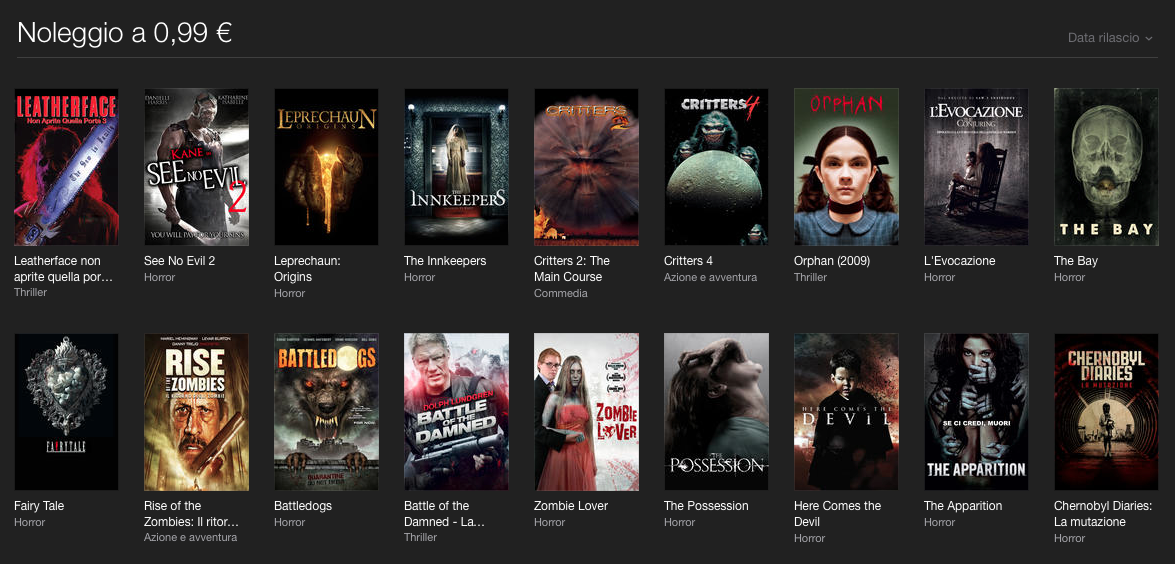The height and width of the screenshot is (564, 1175).
Task: Click the title 'Leatherface non aprite quella por…'
Action: click(64, 269)
